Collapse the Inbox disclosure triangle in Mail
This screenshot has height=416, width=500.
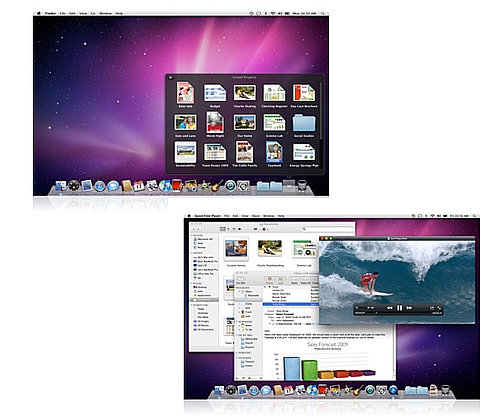[x=240, y=292]
